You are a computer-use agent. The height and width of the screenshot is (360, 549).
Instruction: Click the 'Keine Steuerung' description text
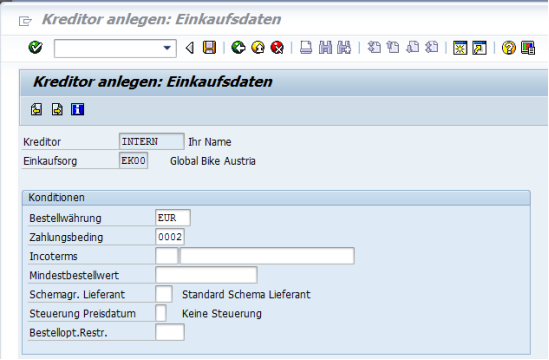click(222, 313)
